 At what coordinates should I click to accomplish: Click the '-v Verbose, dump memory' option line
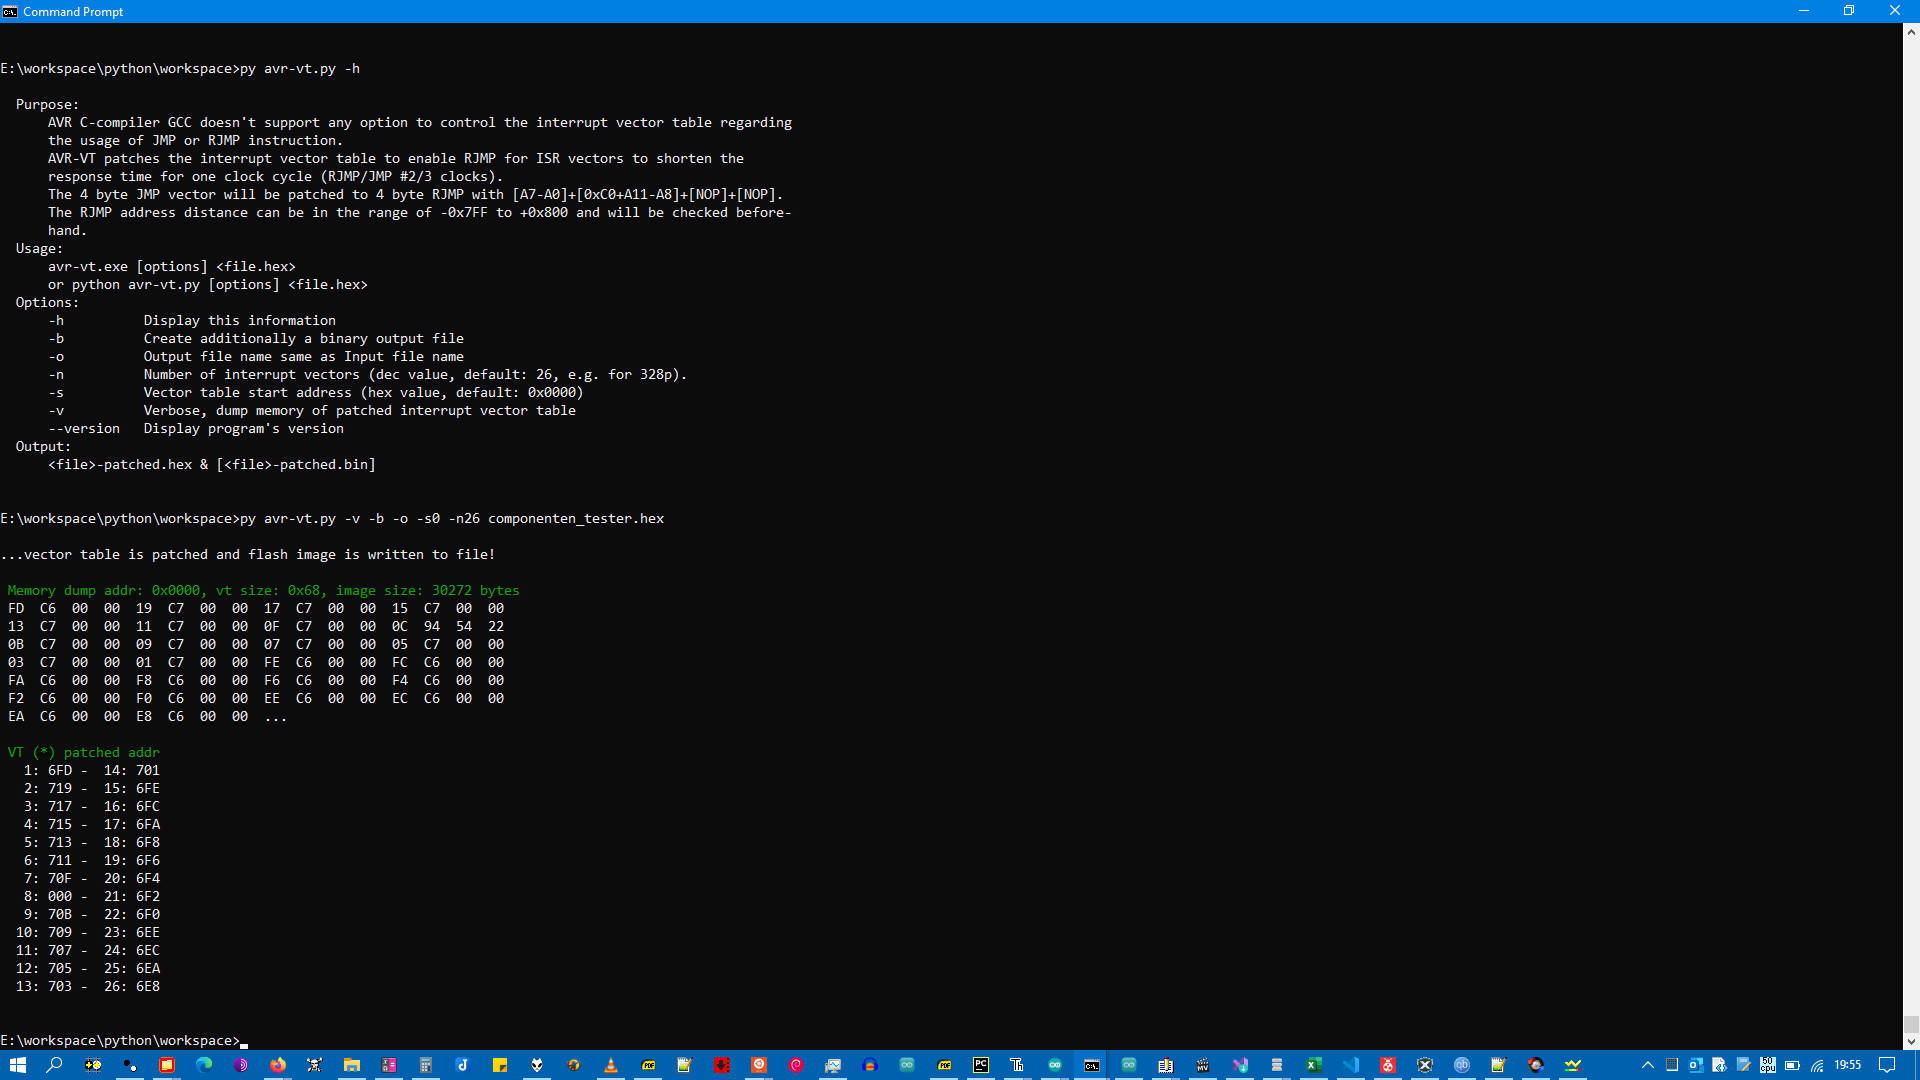click(312, 410)
